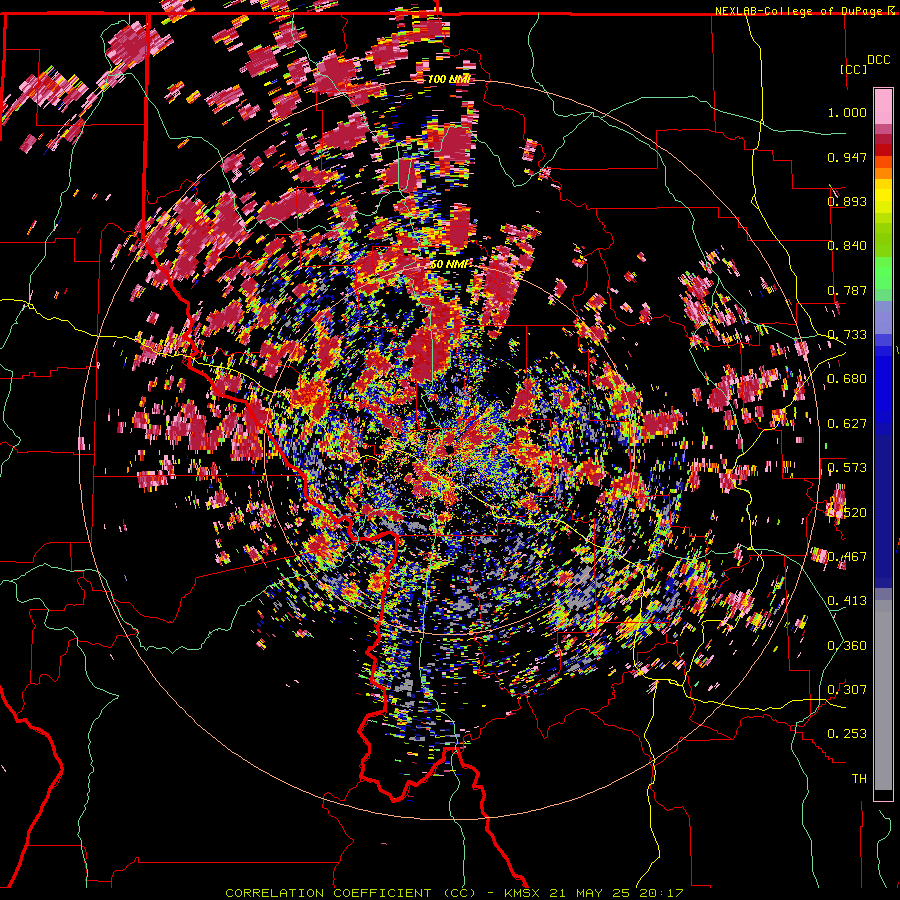This screenshot has height=900, width=900.
Task: Select the 0.360 legend value
Action: pyautogui.click(x=847, y=646)
